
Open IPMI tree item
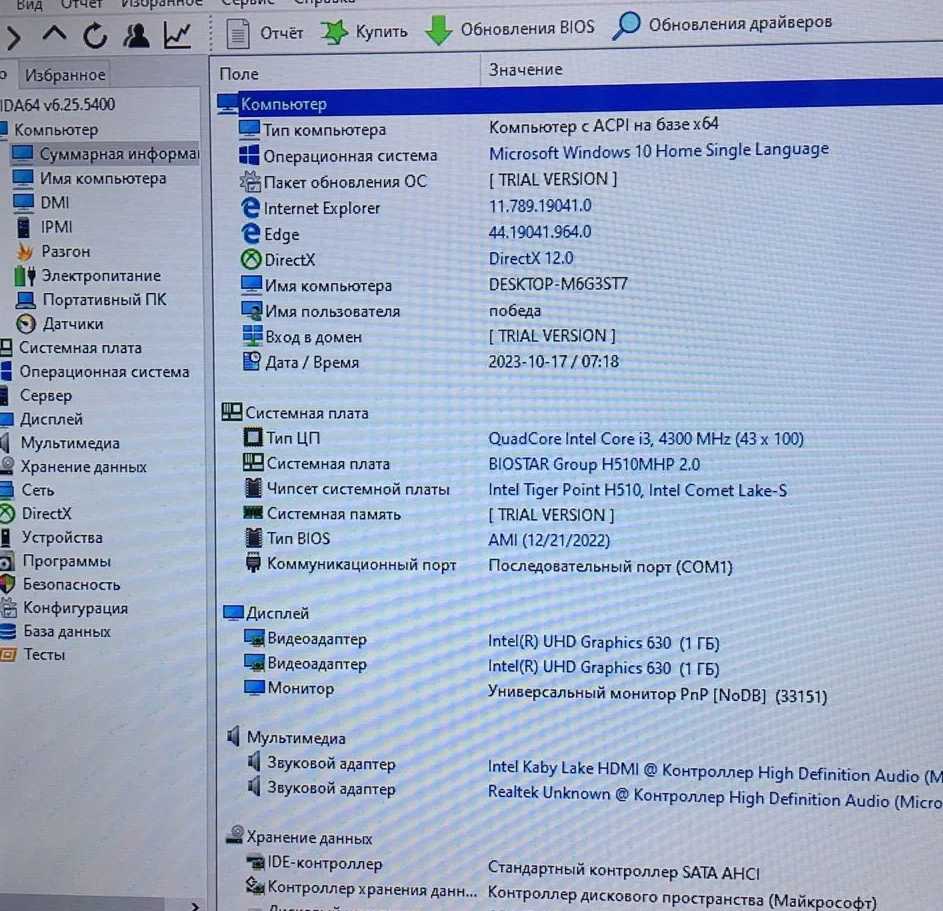(x=45, y=227)
